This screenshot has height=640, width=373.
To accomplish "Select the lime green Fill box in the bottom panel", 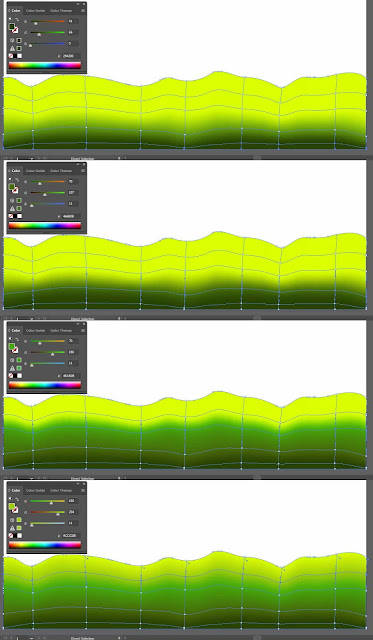I will 12,506.
